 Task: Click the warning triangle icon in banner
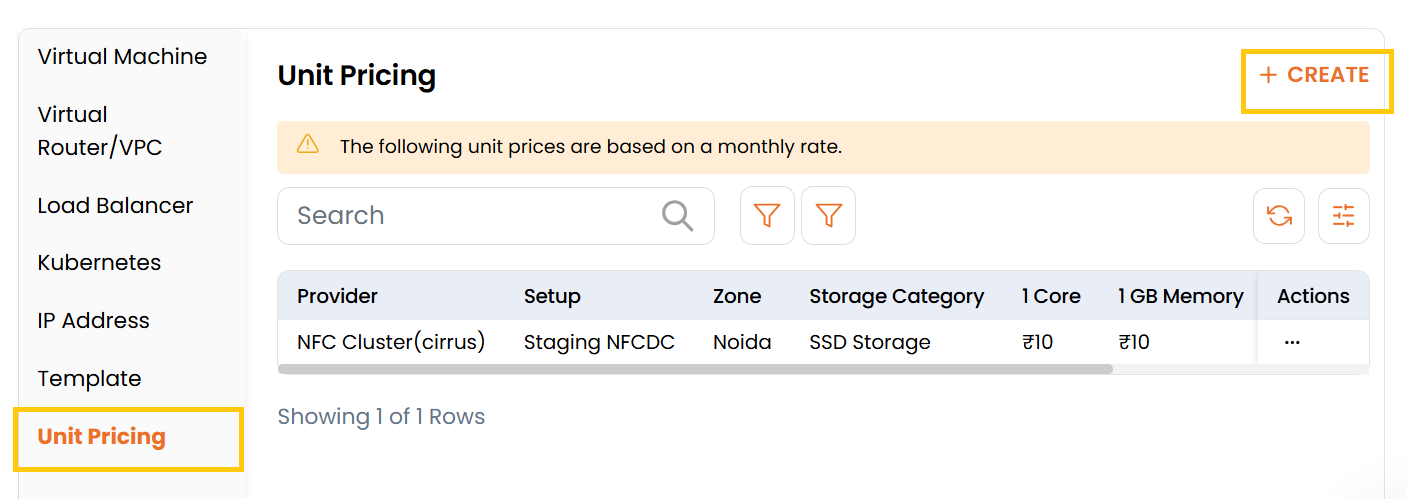point(308,145)
